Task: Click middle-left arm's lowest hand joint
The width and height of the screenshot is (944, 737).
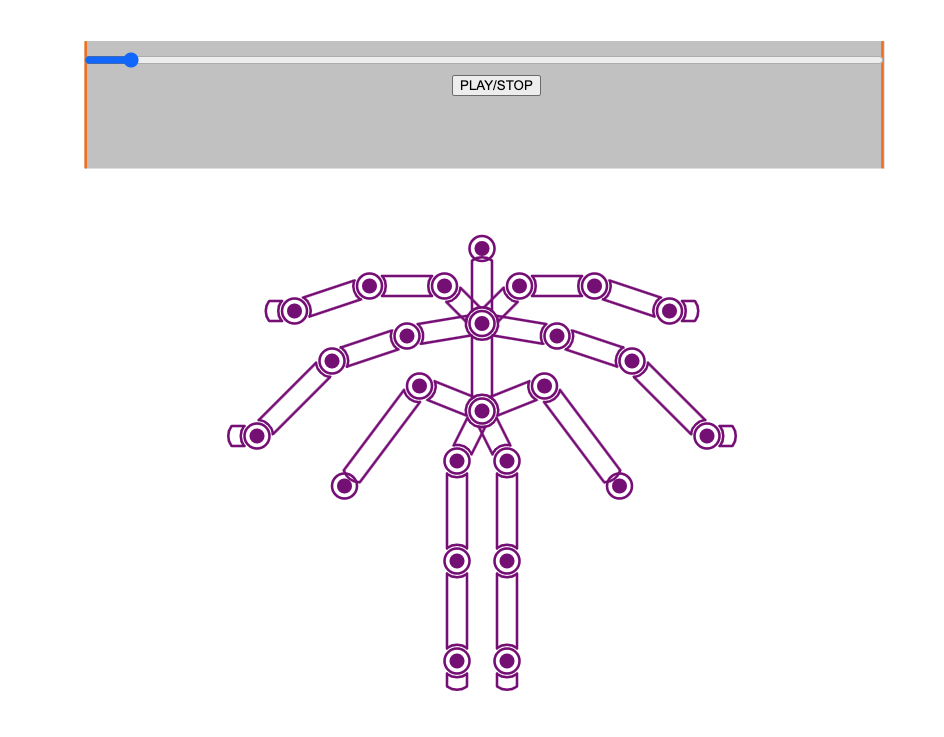Action: (x=257, y=436)
